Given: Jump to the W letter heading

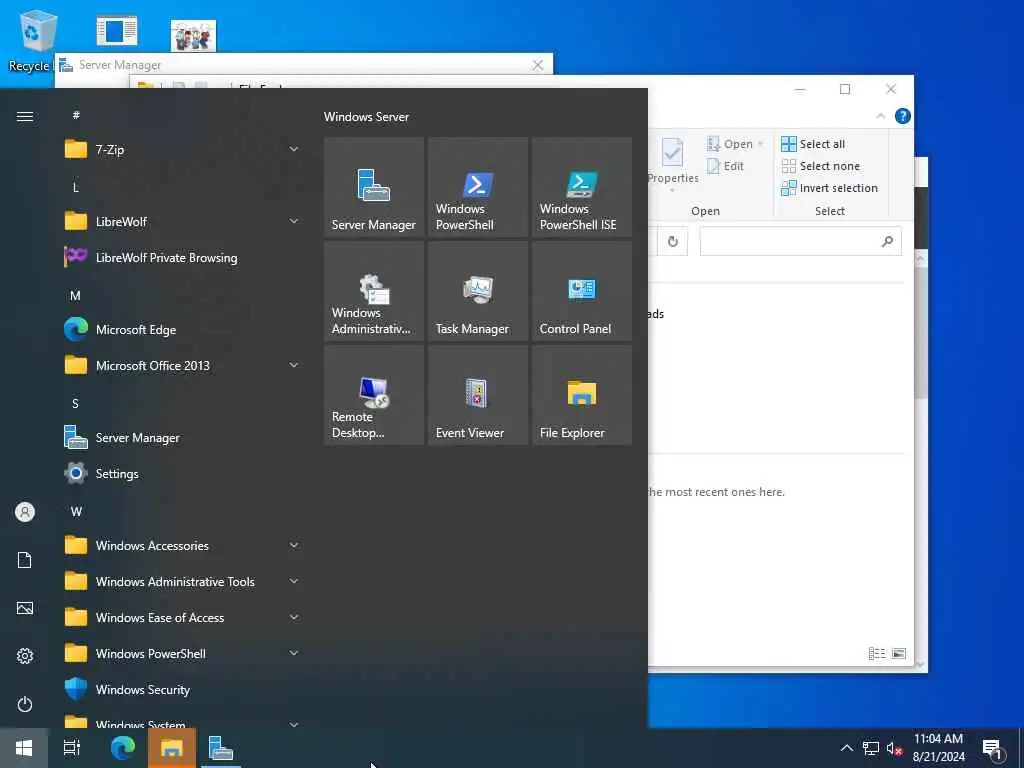Looking at the screenshot, I should [x=76, y=511].
